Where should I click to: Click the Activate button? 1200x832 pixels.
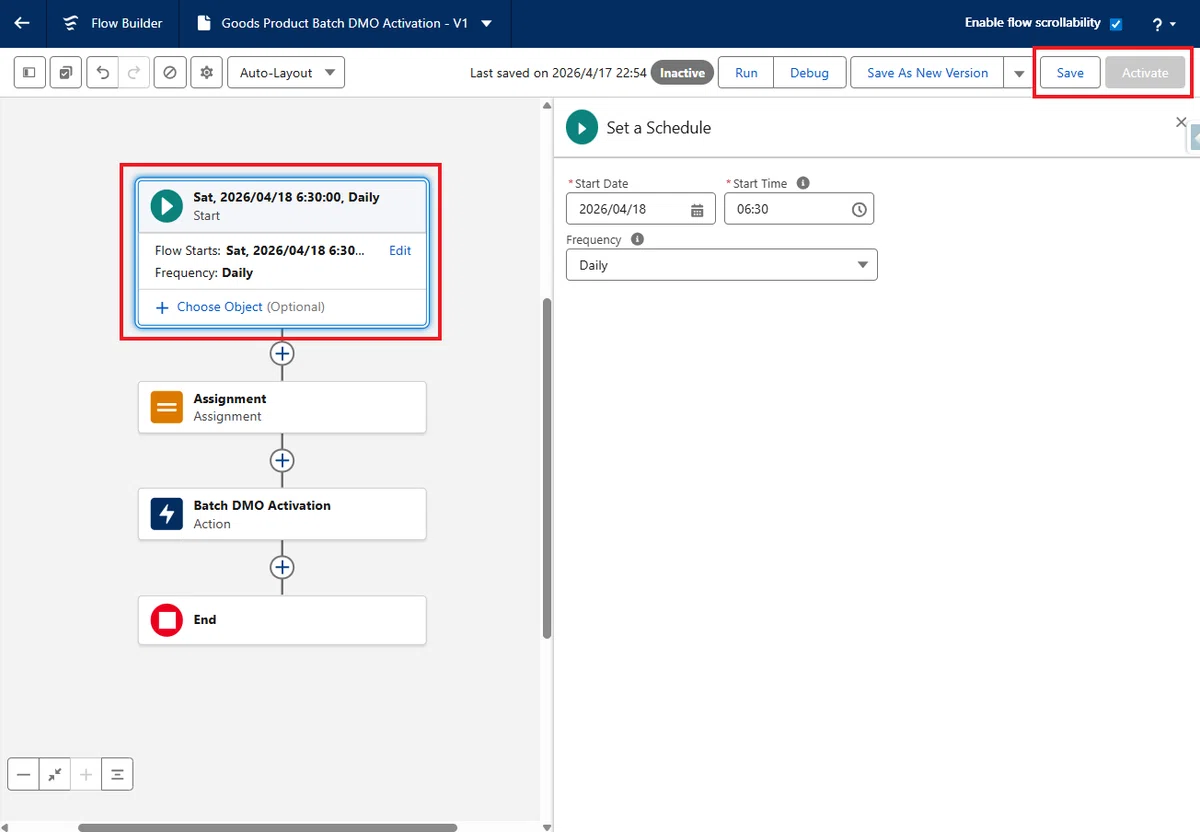point(1145,73)
